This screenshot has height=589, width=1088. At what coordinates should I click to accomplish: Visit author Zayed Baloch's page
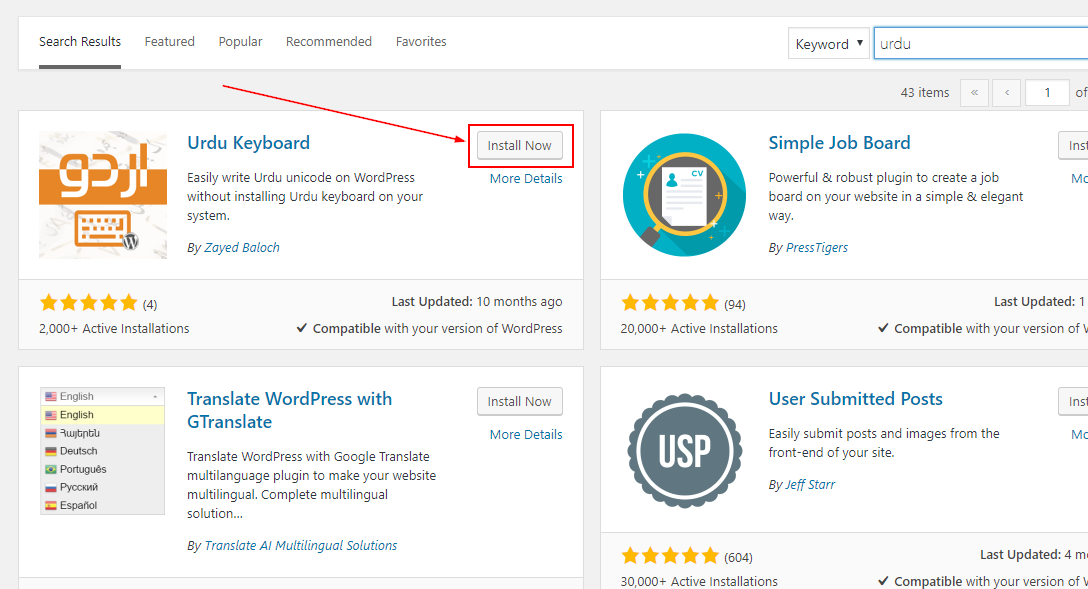tap(242, 248)
